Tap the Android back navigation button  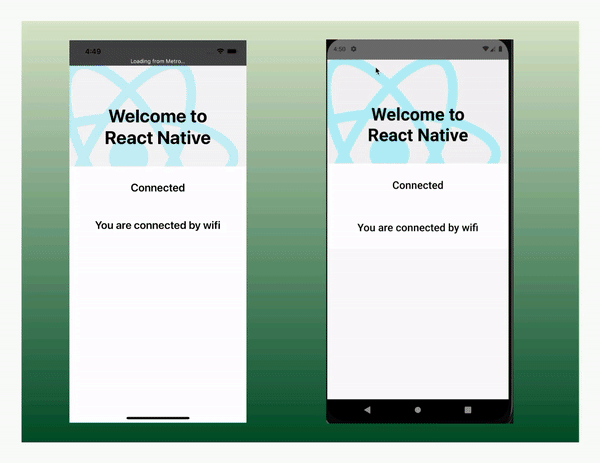tap(367, 410)
